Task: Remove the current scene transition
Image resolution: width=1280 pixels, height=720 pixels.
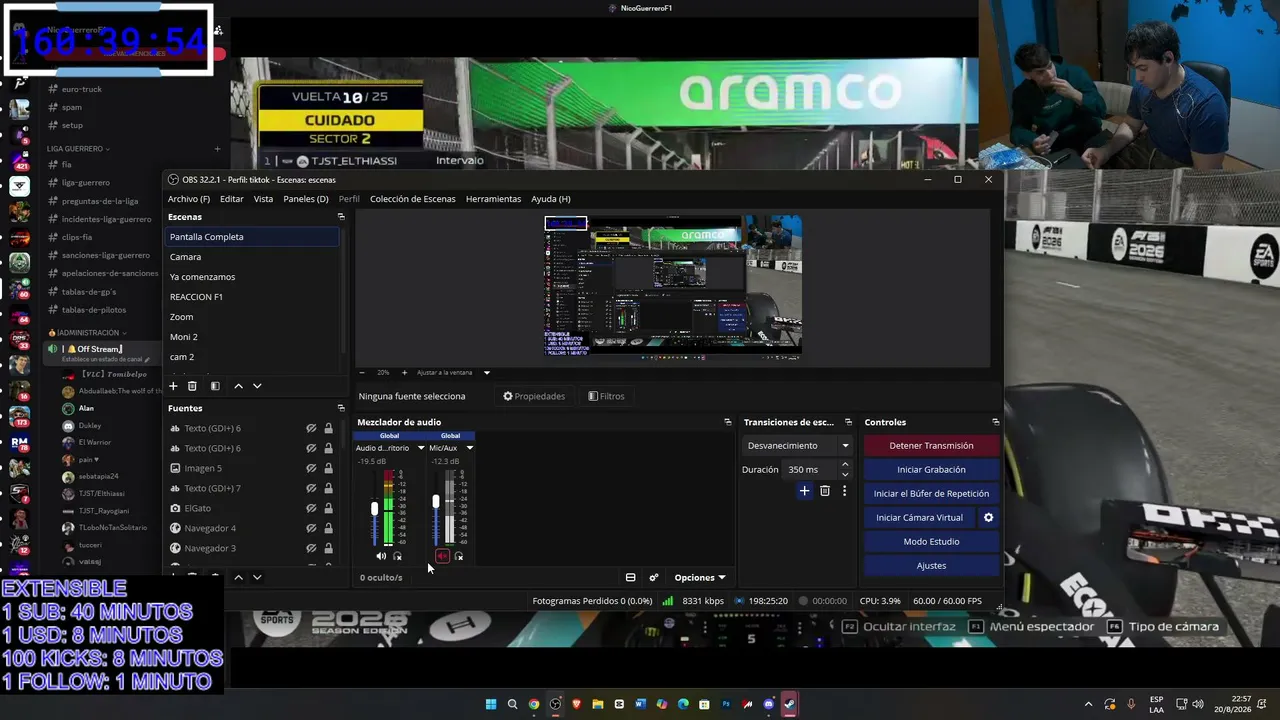Action: pos(825,491)
